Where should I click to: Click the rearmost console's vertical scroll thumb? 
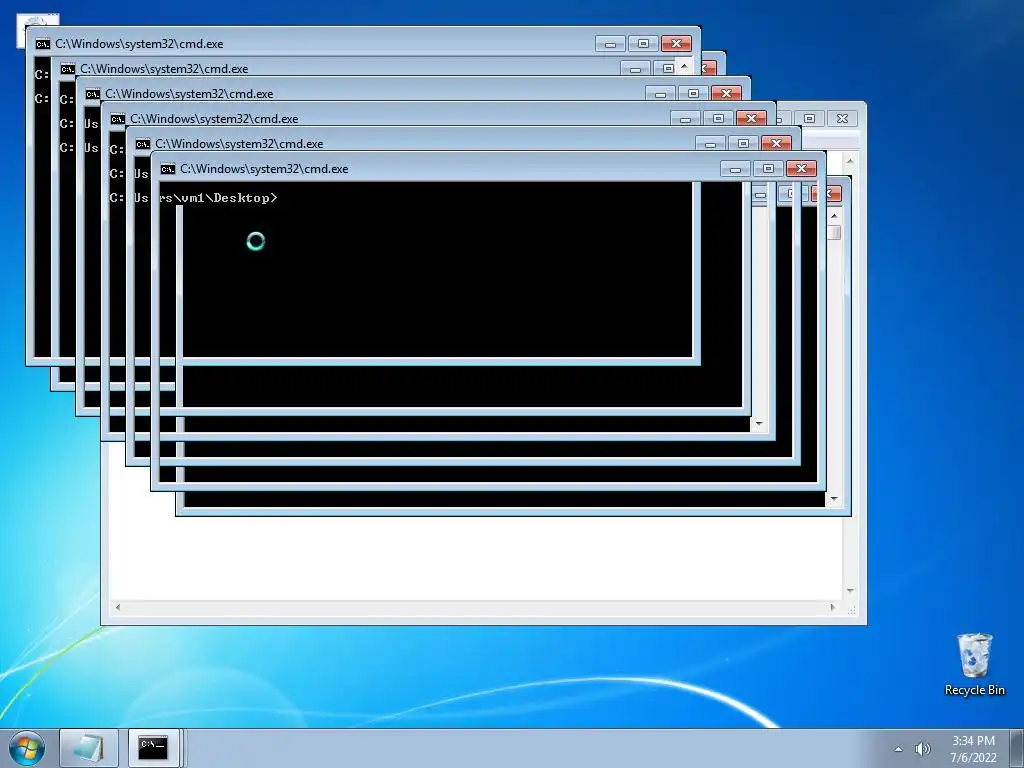pos(834,232)
